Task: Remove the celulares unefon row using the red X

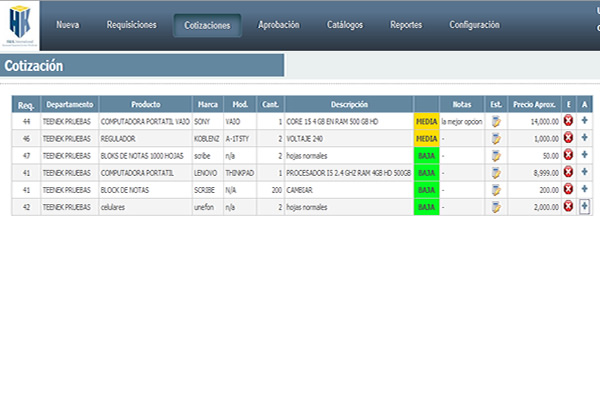Action: 568,206
